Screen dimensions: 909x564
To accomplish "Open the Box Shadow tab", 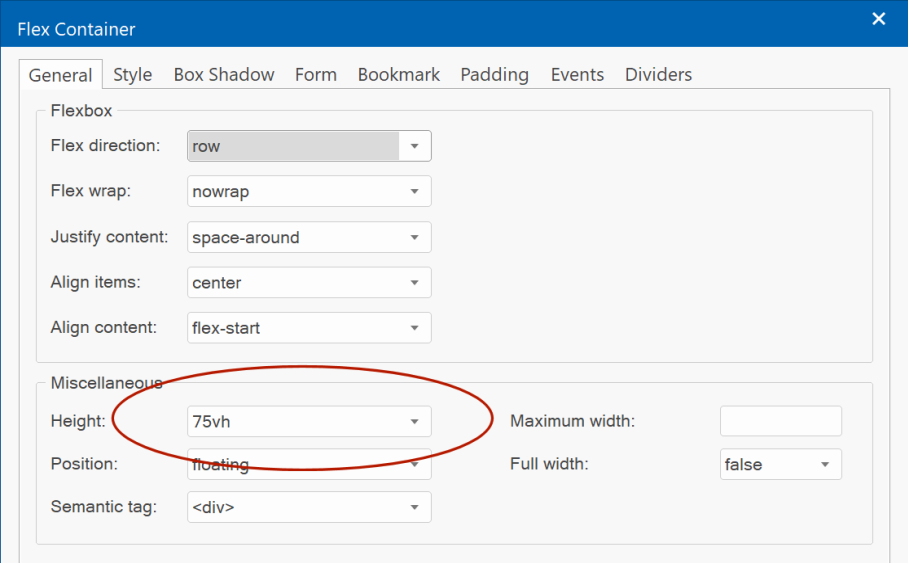I will pos(224,75).
